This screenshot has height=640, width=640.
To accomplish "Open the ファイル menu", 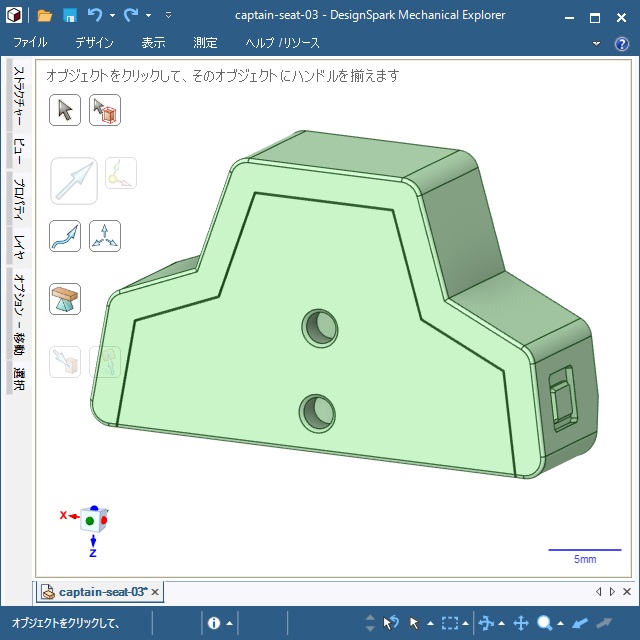I will (30, 42).
